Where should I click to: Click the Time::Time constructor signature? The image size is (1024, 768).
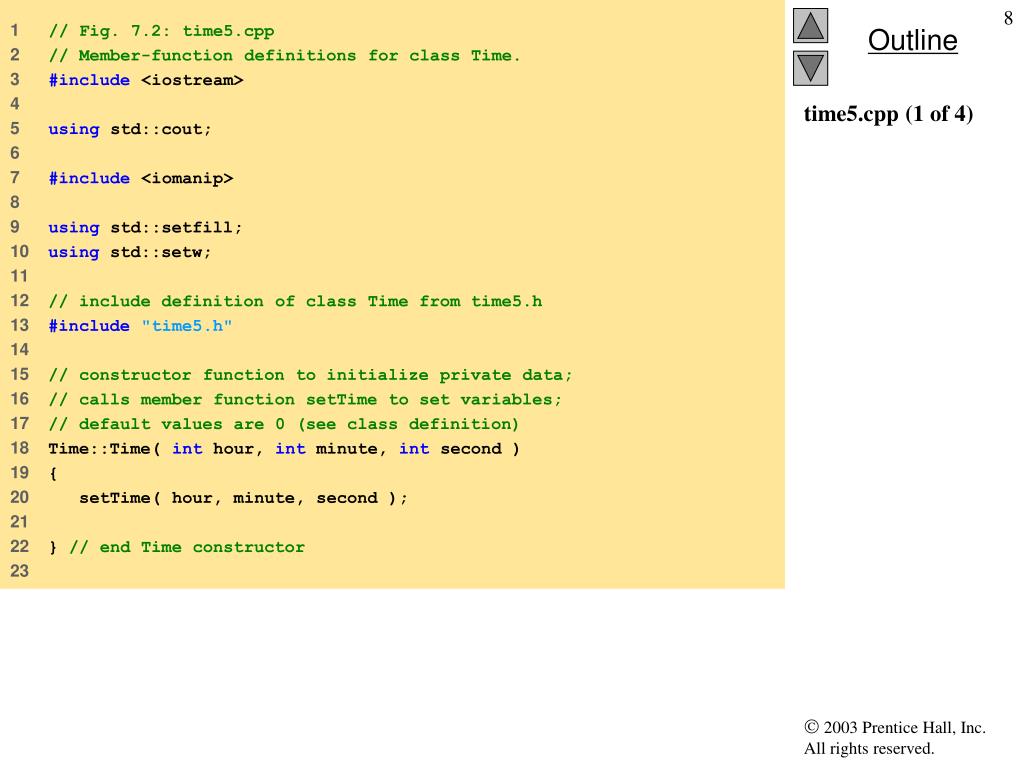pos(284,449)
